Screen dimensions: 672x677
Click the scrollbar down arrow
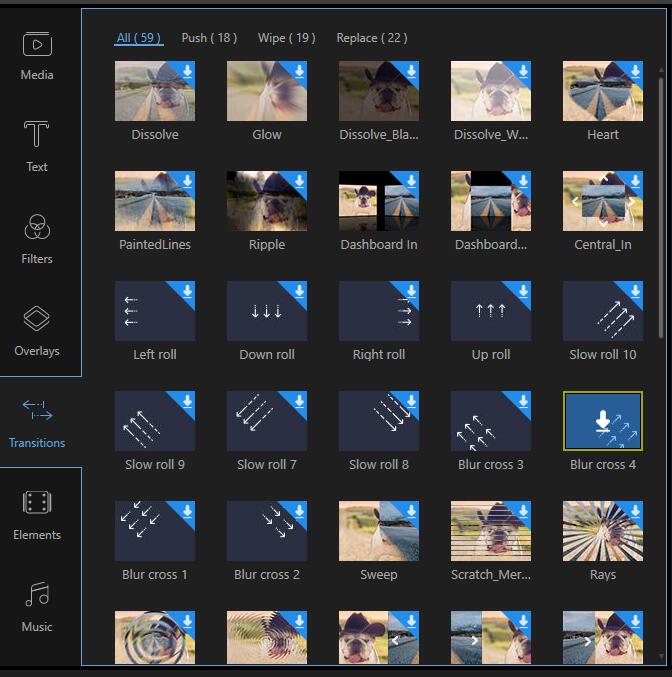pos(661,656)
